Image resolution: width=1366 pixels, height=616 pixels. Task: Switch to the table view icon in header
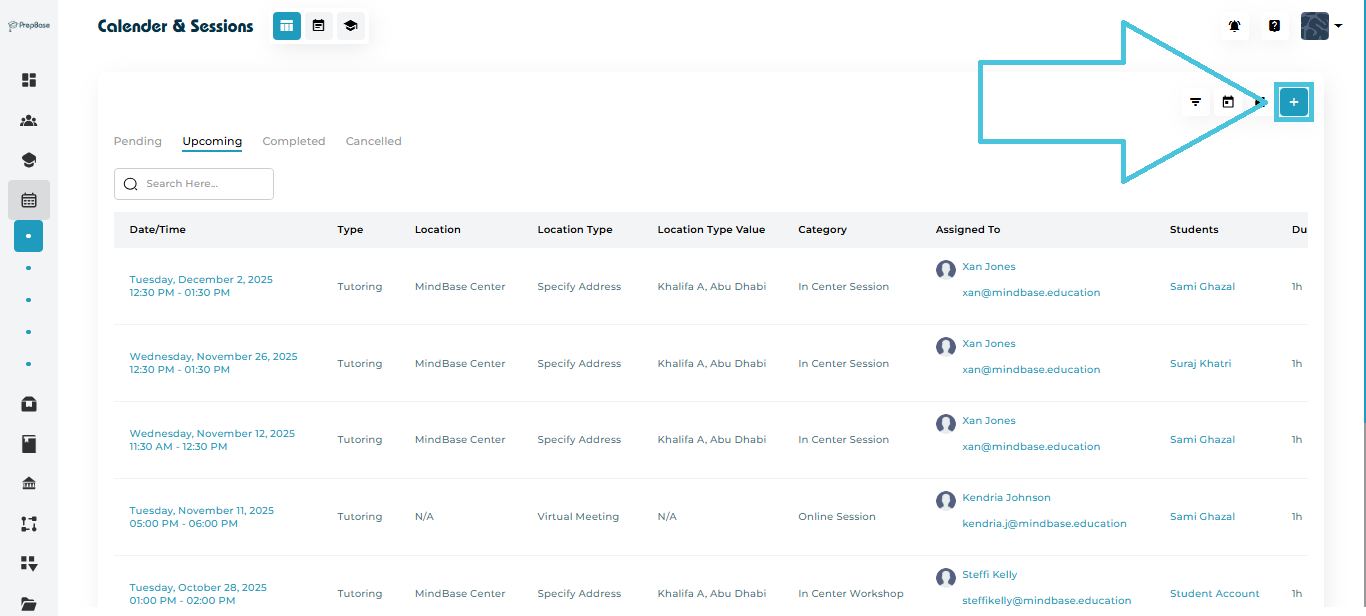[x=287, y=26]
